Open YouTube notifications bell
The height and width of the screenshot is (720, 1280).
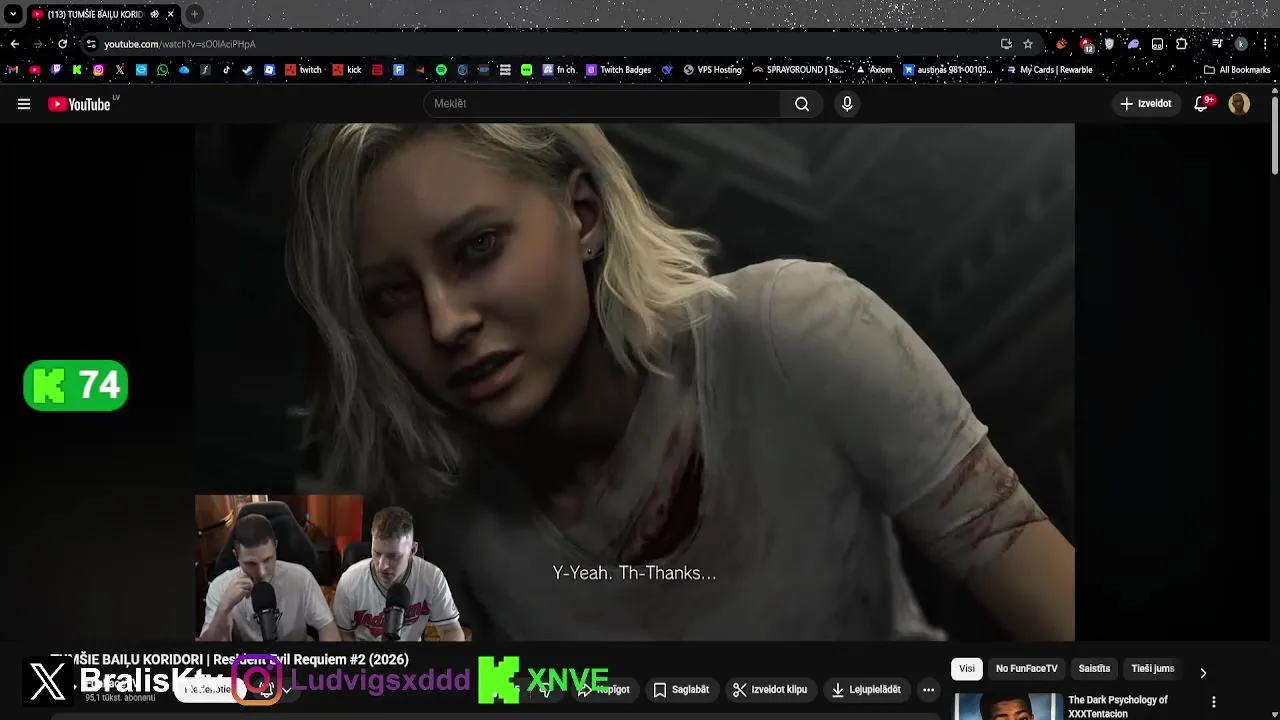[1202, 104]
